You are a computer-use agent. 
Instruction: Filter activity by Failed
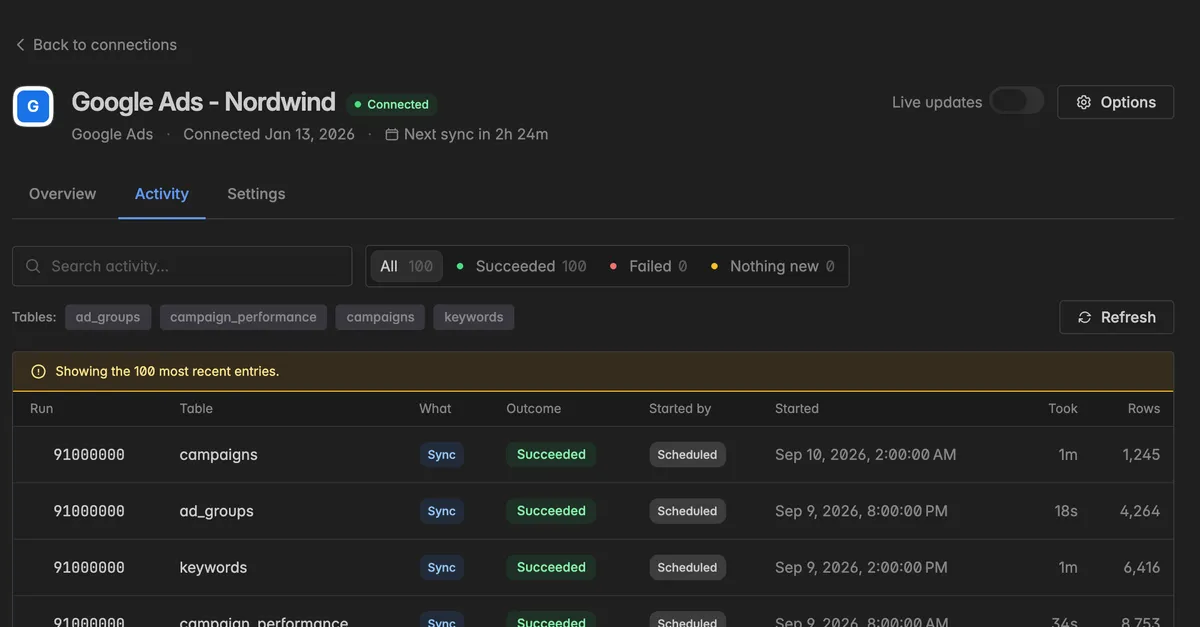(x=649, y=266)
